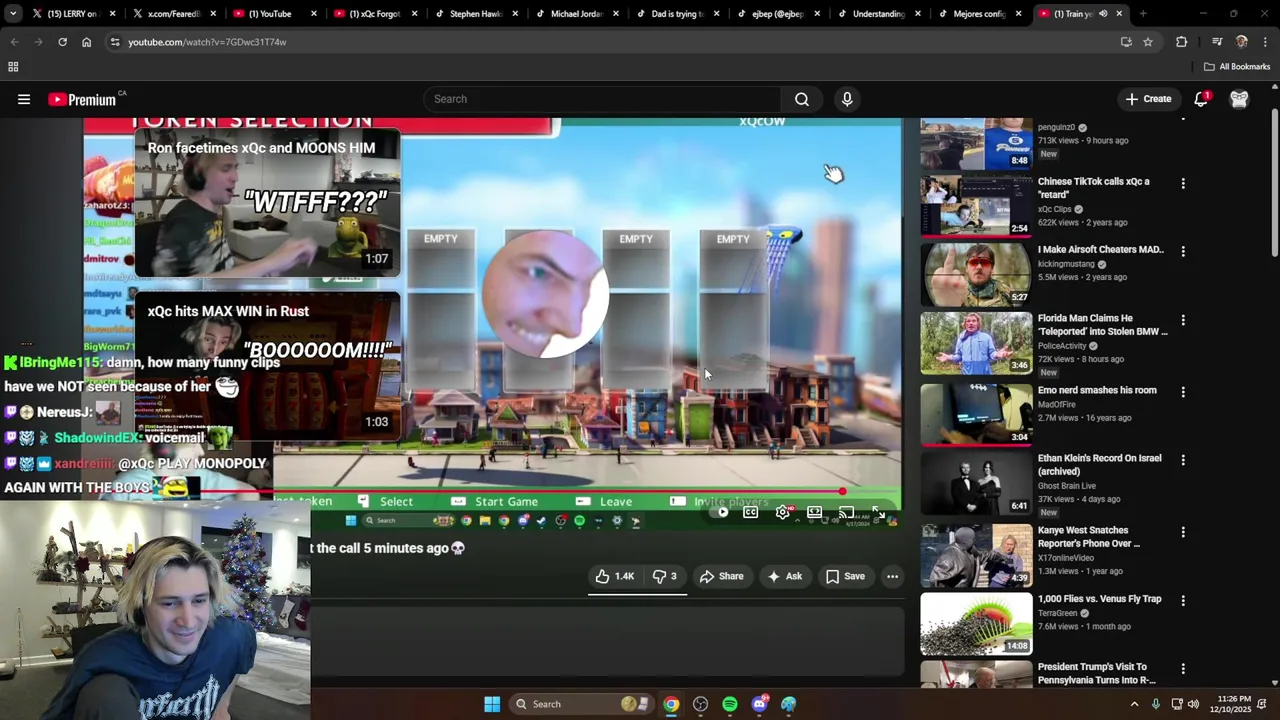Open the Windows Start menu
Image resolution: width=1280 pixels, height=720 pixels.
click(x=492, y=704)
